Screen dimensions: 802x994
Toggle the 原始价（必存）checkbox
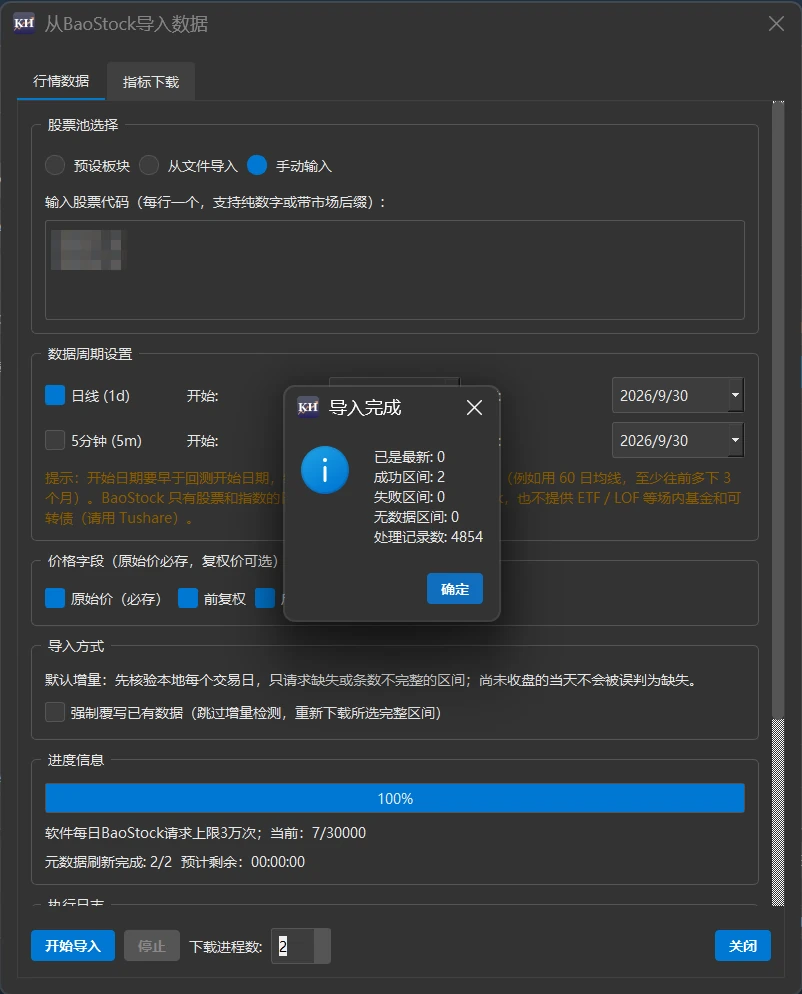click(55, 598)
